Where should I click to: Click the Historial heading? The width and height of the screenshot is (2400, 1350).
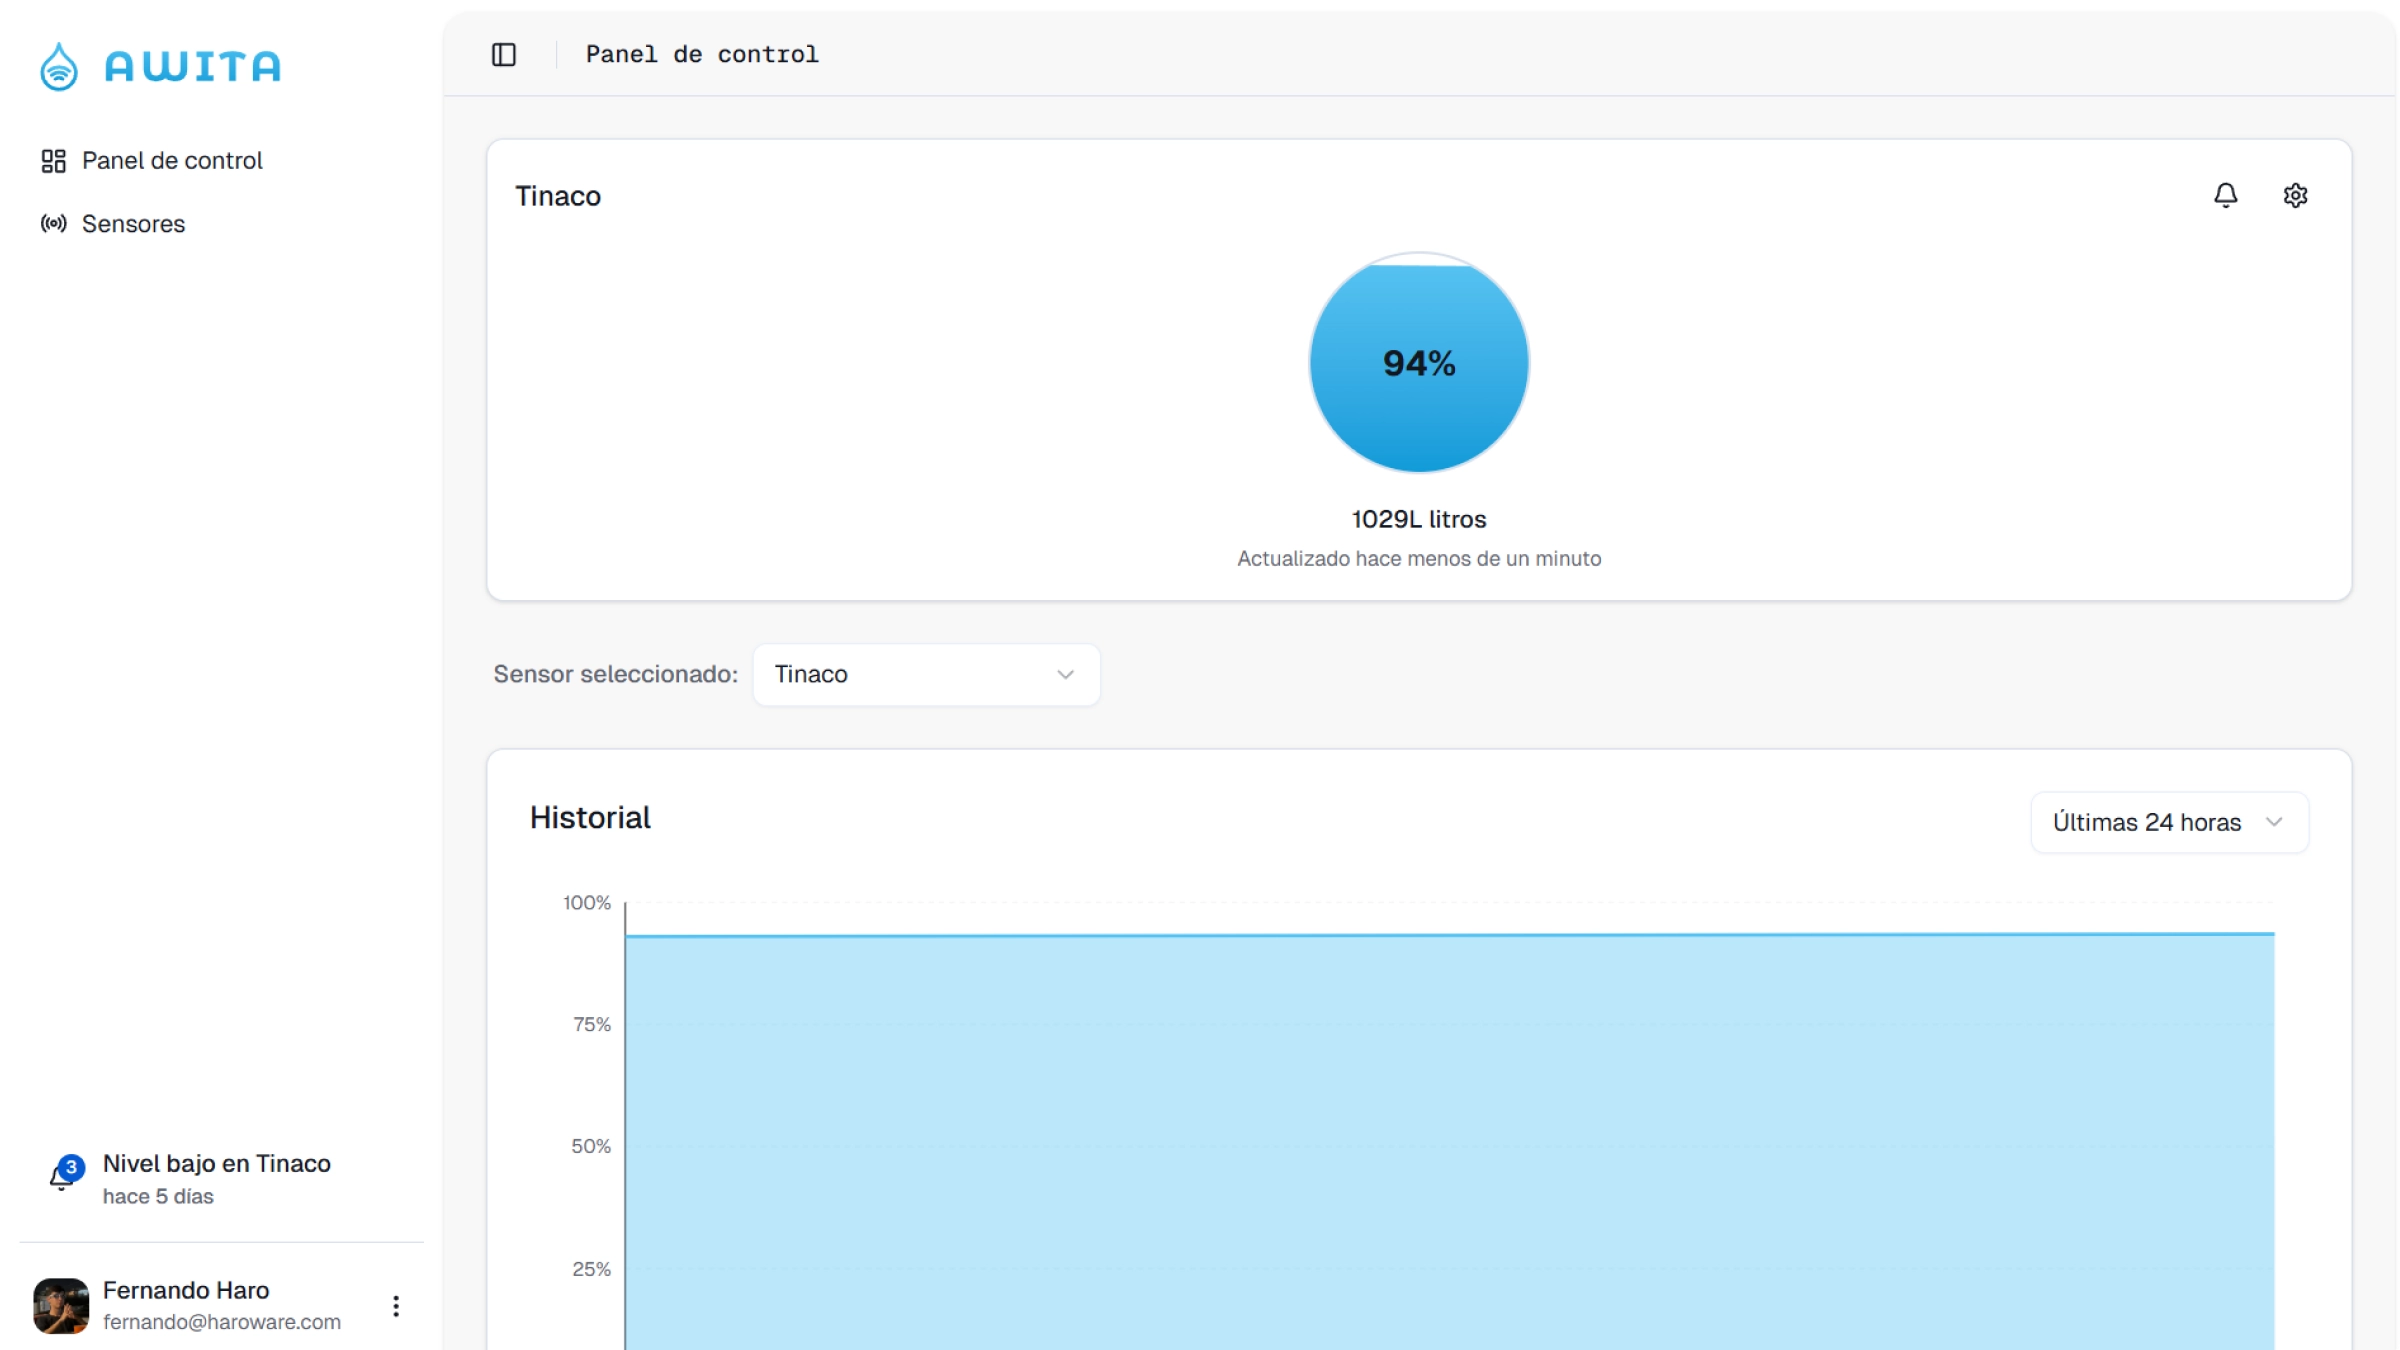click(590, 818)
